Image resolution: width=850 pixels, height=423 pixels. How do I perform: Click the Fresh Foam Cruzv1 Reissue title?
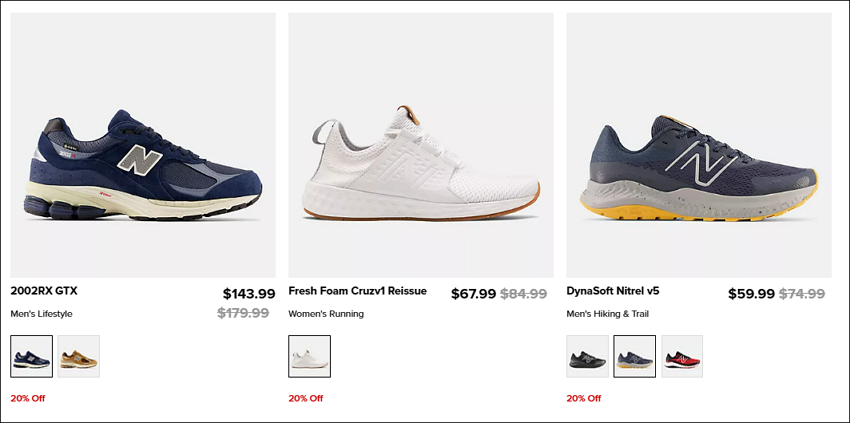pos(357,291)
